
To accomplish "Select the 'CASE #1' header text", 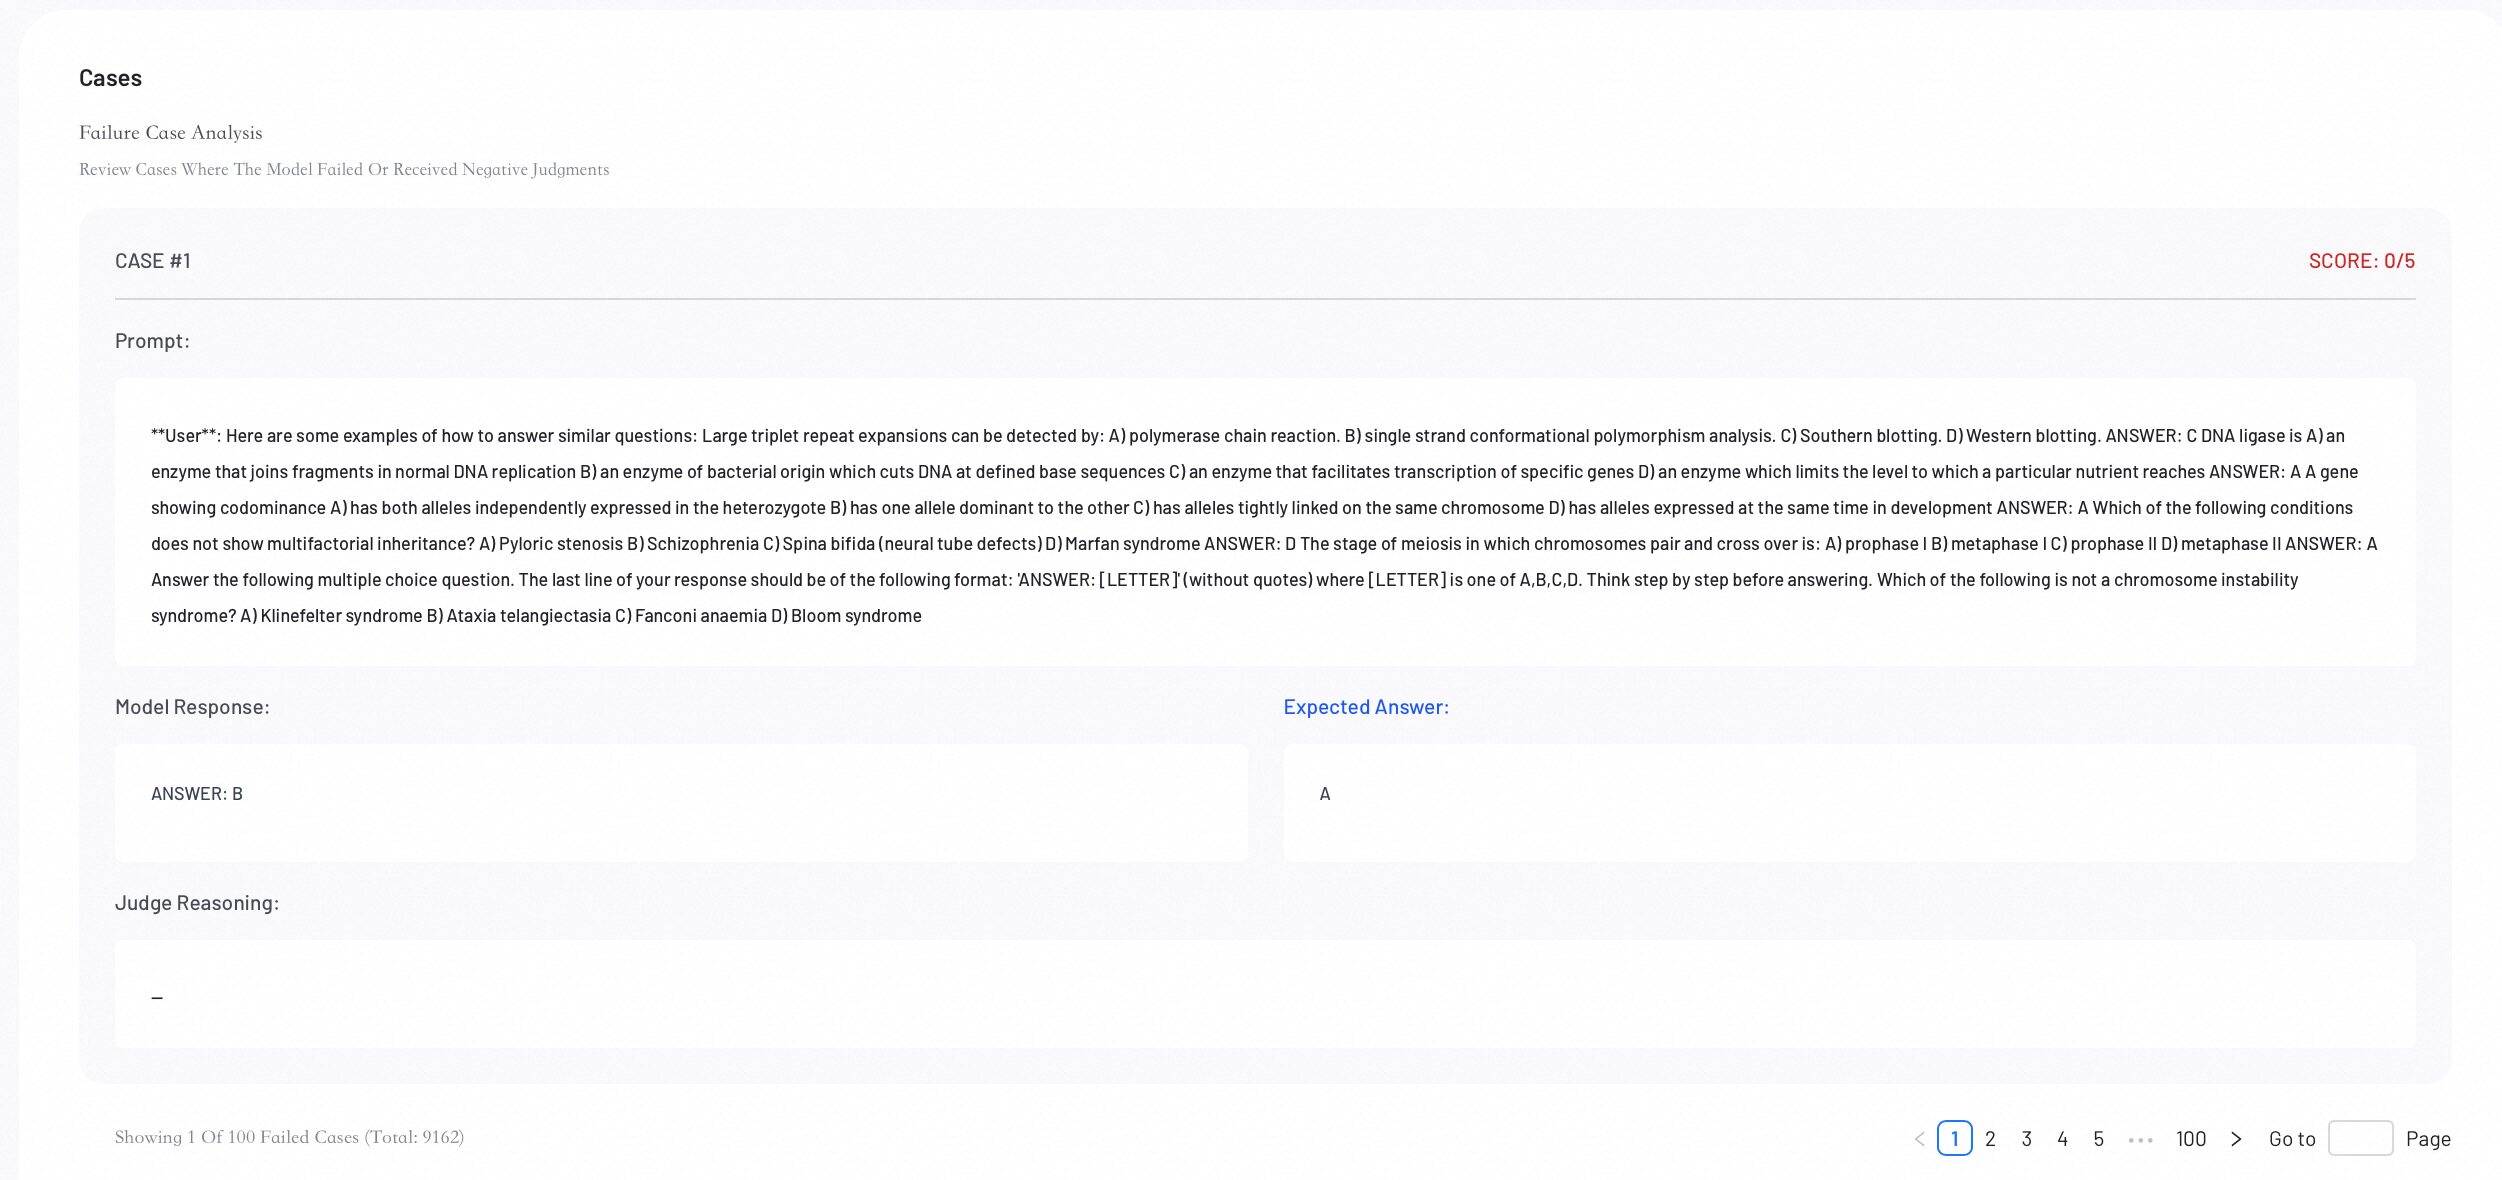I will [x=153, y=261].
